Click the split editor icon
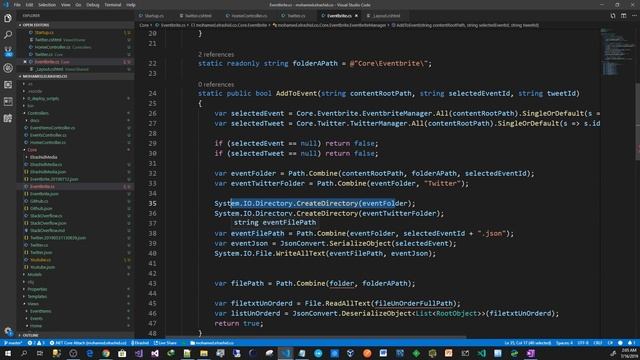This screenshot has width=640, height=360. 624,16
